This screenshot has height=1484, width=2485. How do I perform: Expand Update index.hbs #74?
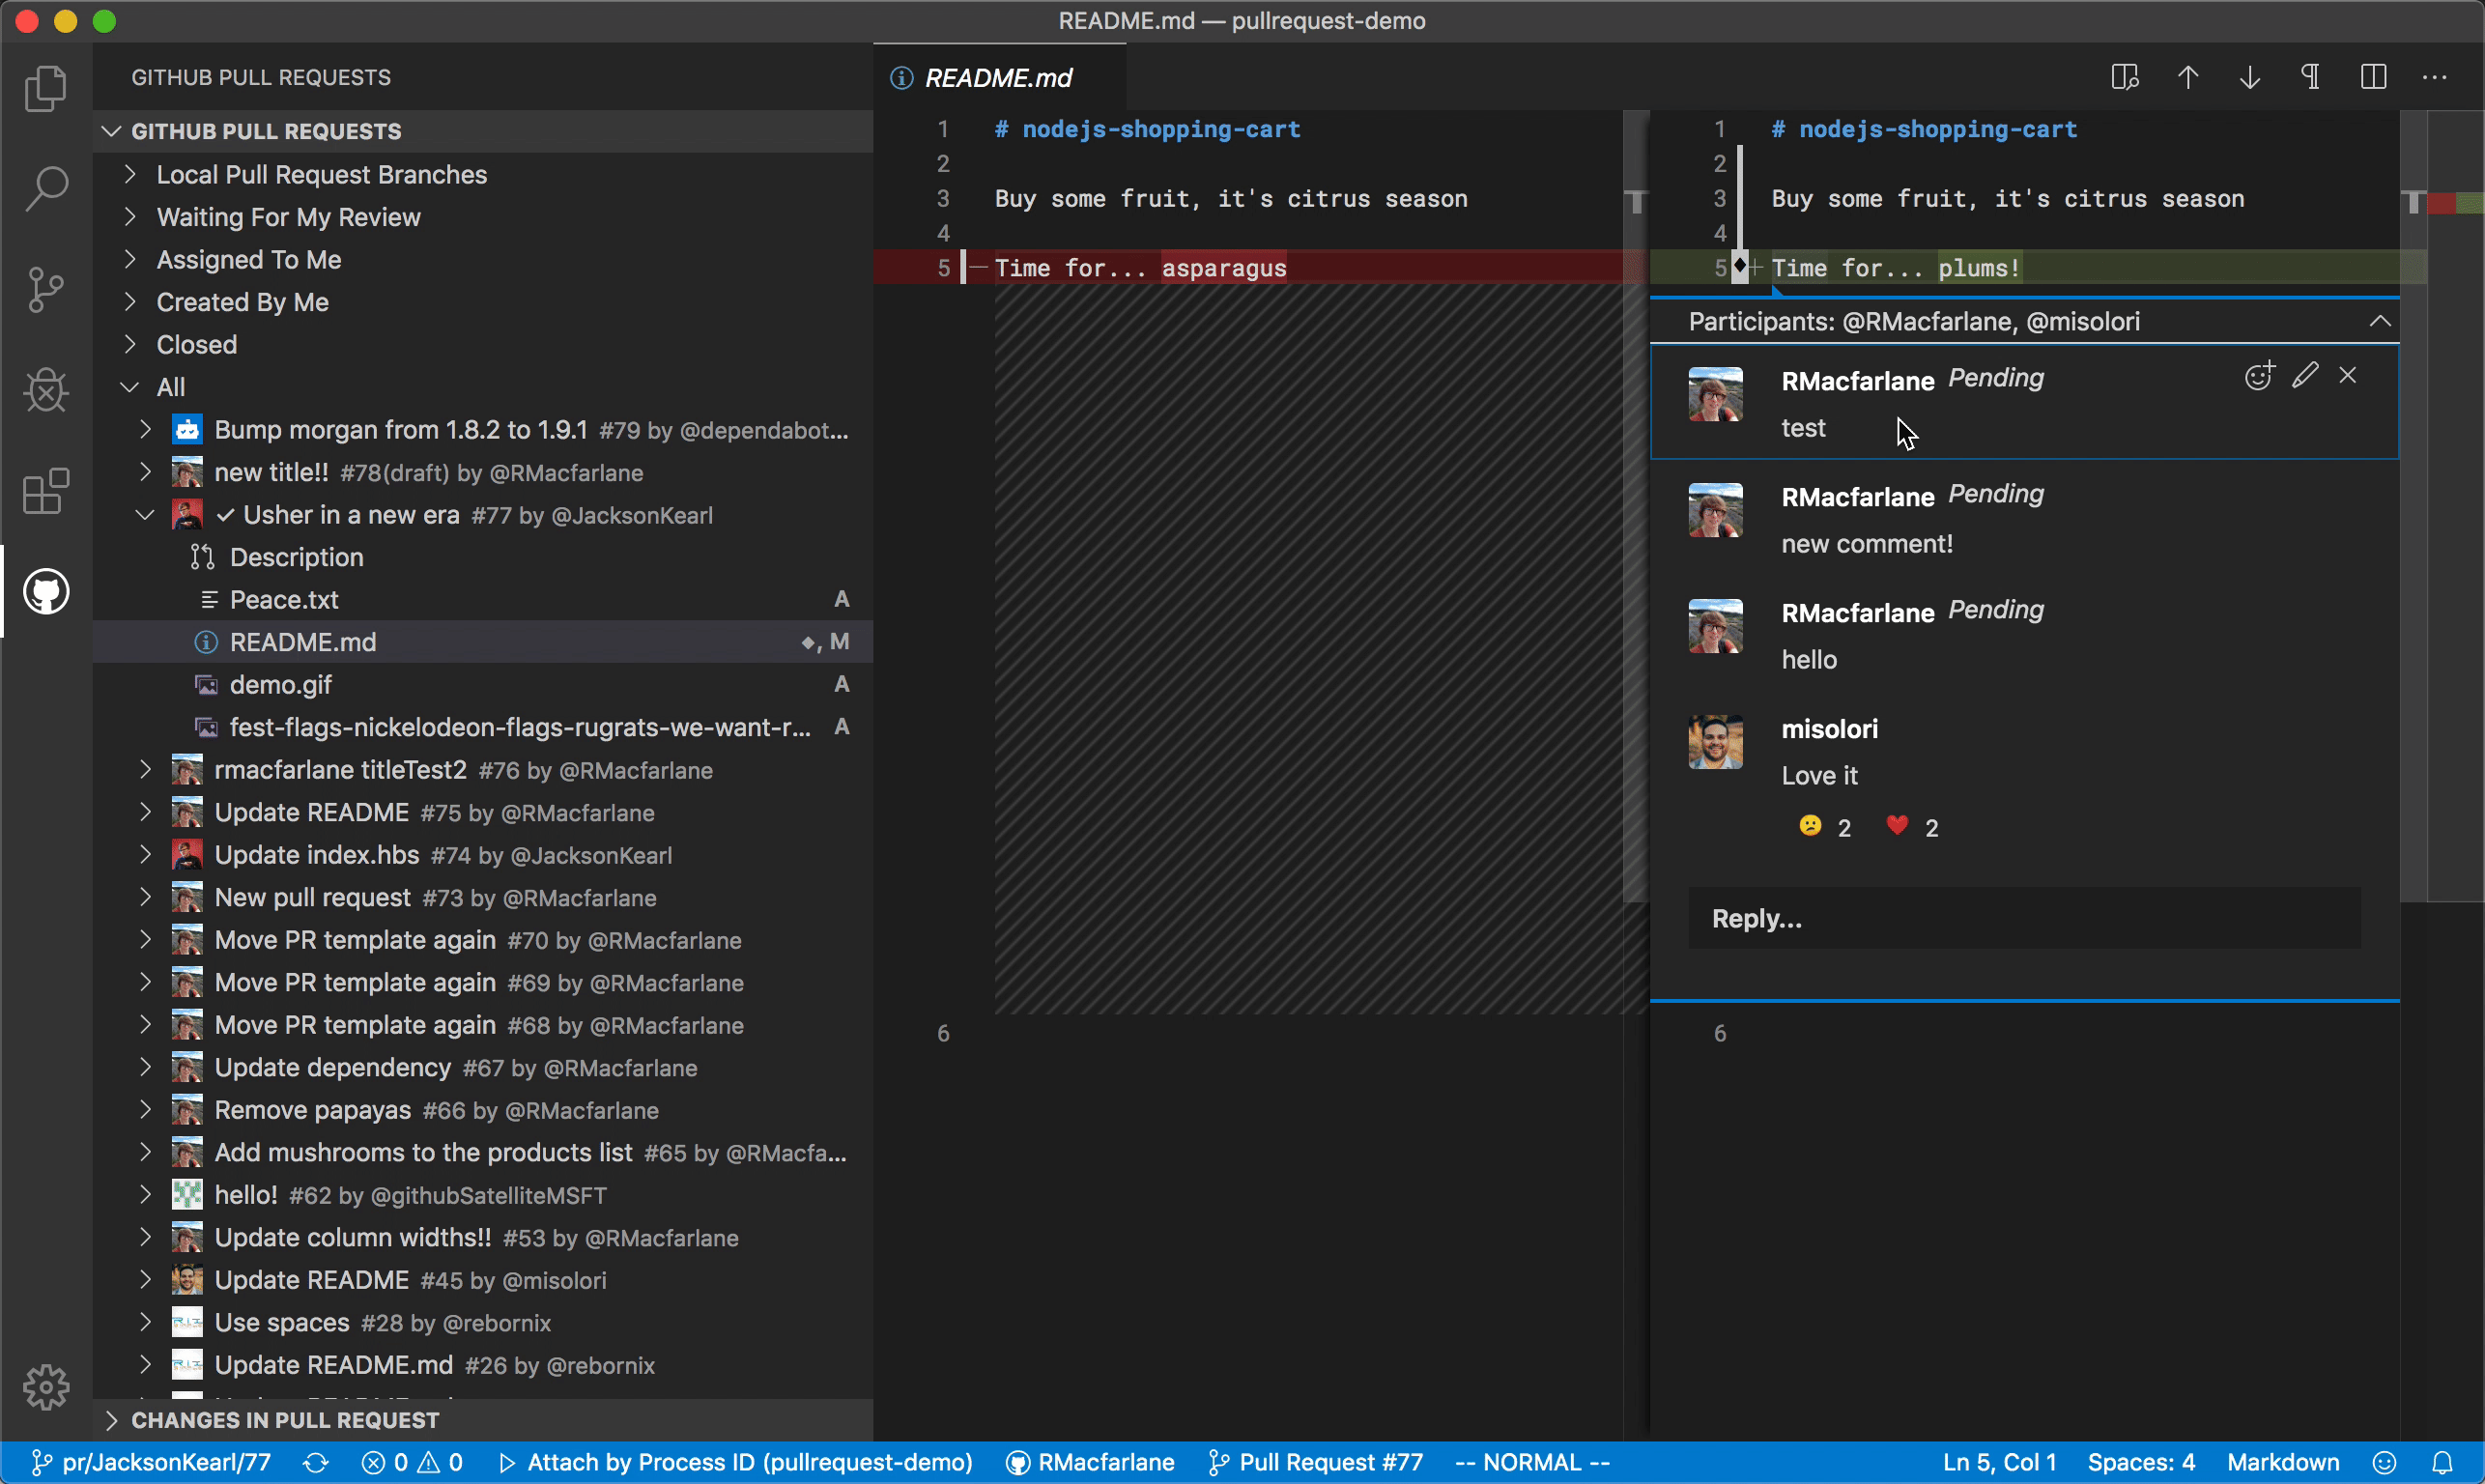tap(483, 855)
